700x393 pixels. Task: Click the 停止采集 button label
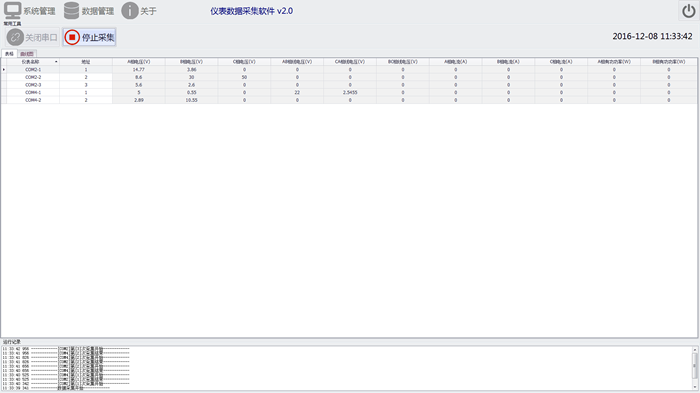coord(98,38)
